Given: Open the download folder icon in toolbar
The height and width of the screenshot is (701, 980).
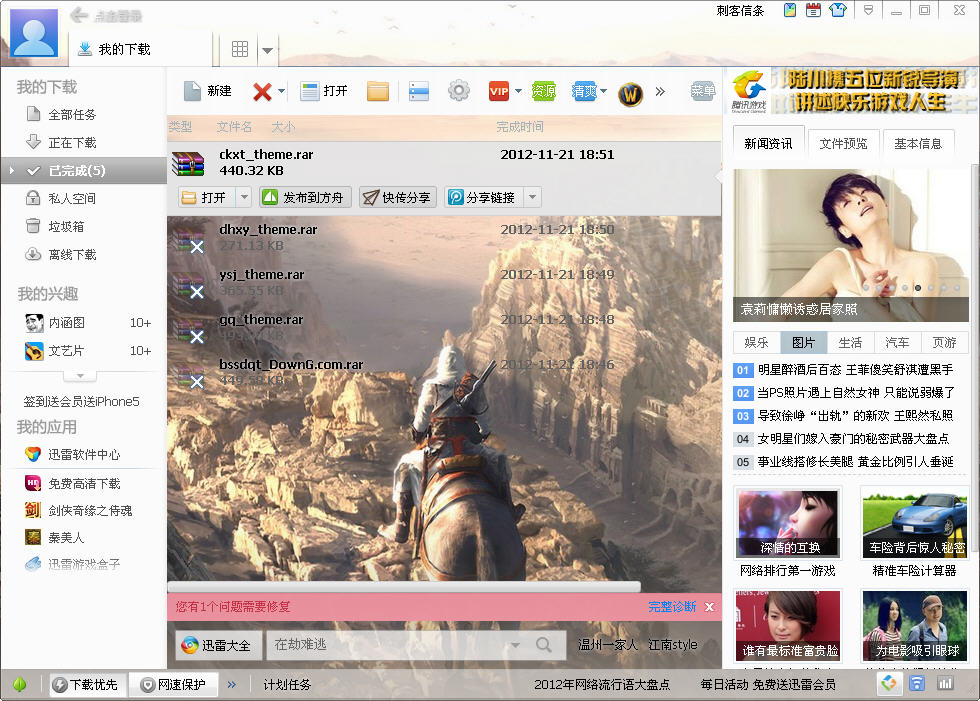Looking at the screenshot, I should pos(378,91).
